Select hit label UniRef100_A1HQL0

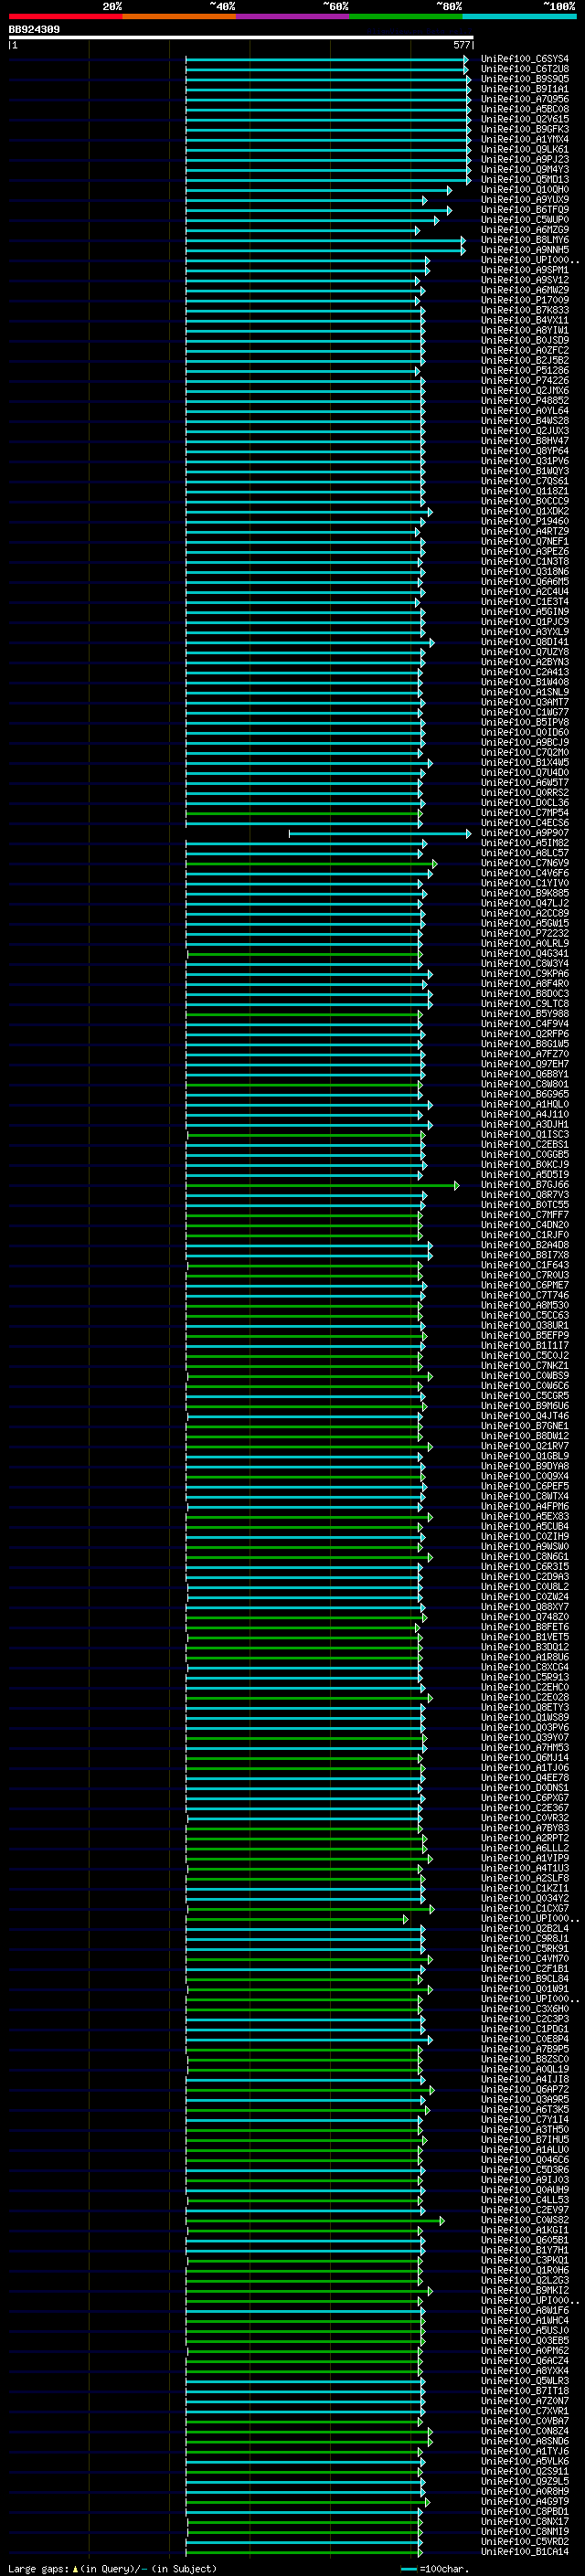(x=525, y=1104)
